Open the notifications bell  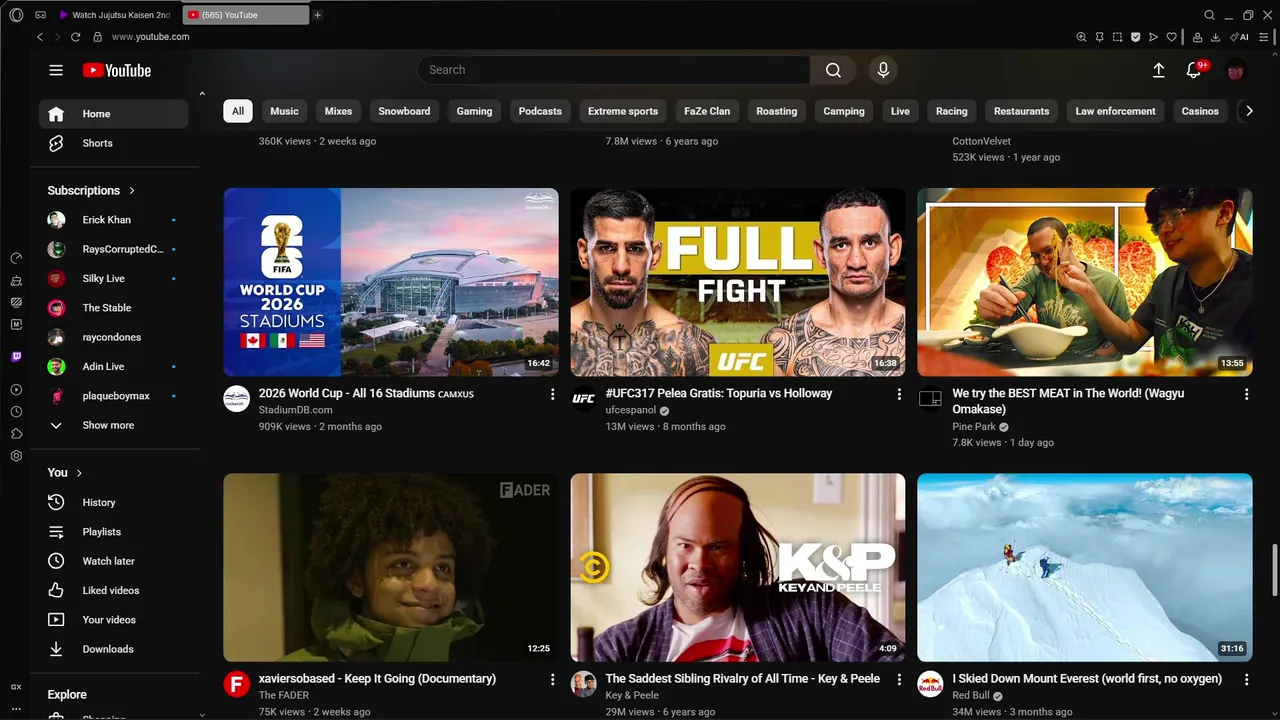[1193, 70]
